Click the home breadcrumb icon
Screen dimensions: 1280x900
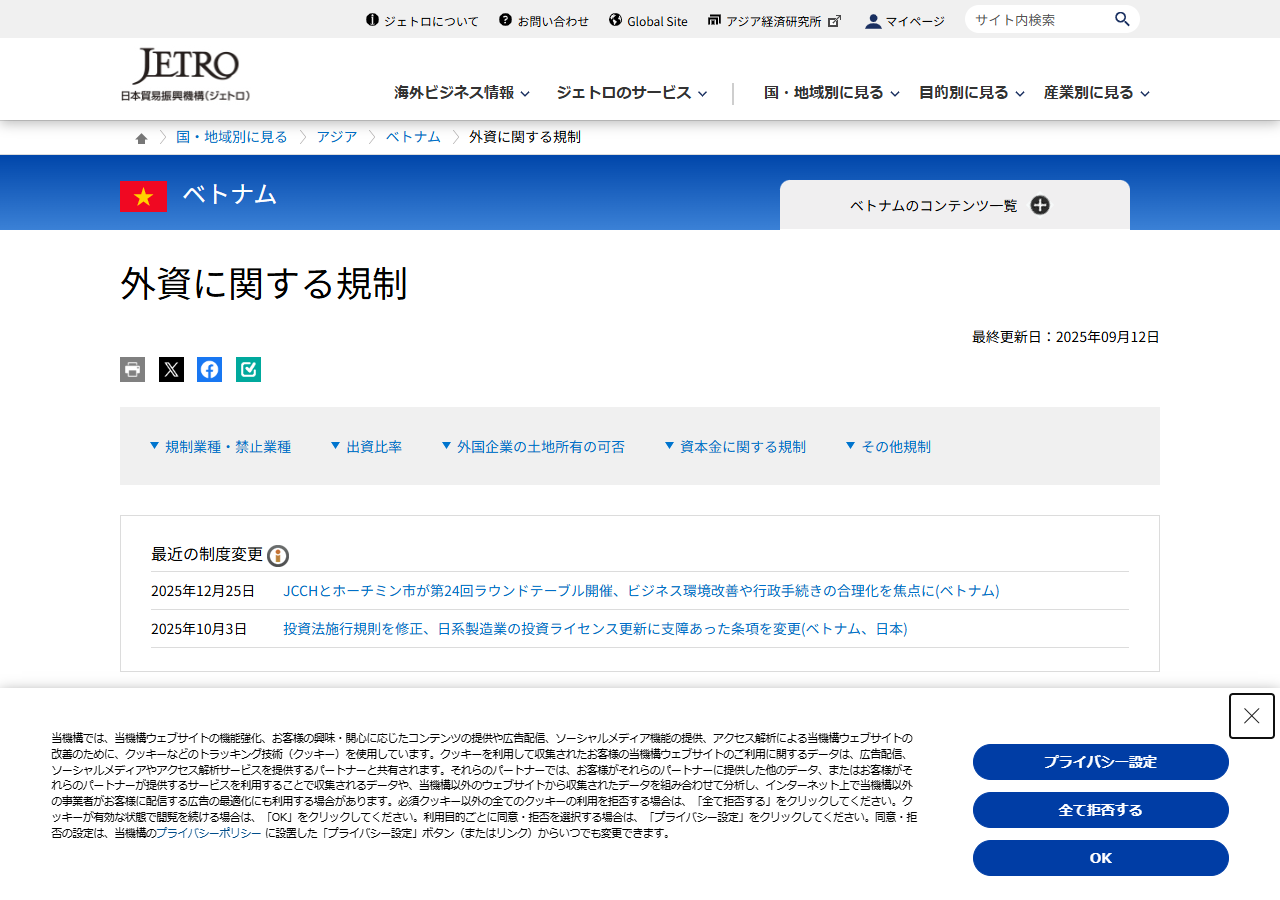[142, 138]
